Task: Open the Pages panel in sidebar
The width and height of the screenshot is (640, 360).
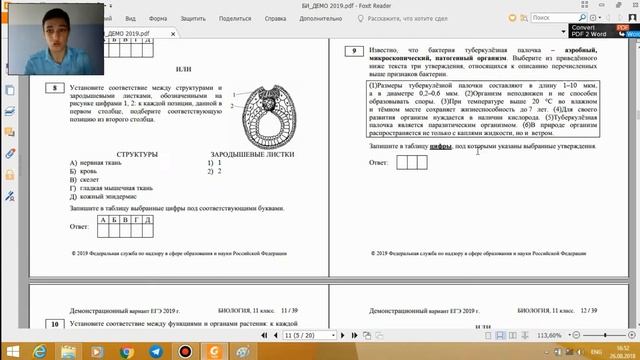Action: point(10,90)
